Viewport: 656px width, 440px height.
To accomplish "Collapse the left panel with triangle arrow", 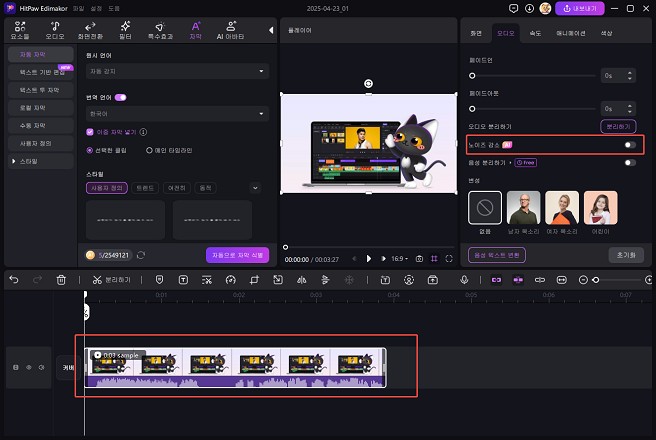I will pos(271,30).
